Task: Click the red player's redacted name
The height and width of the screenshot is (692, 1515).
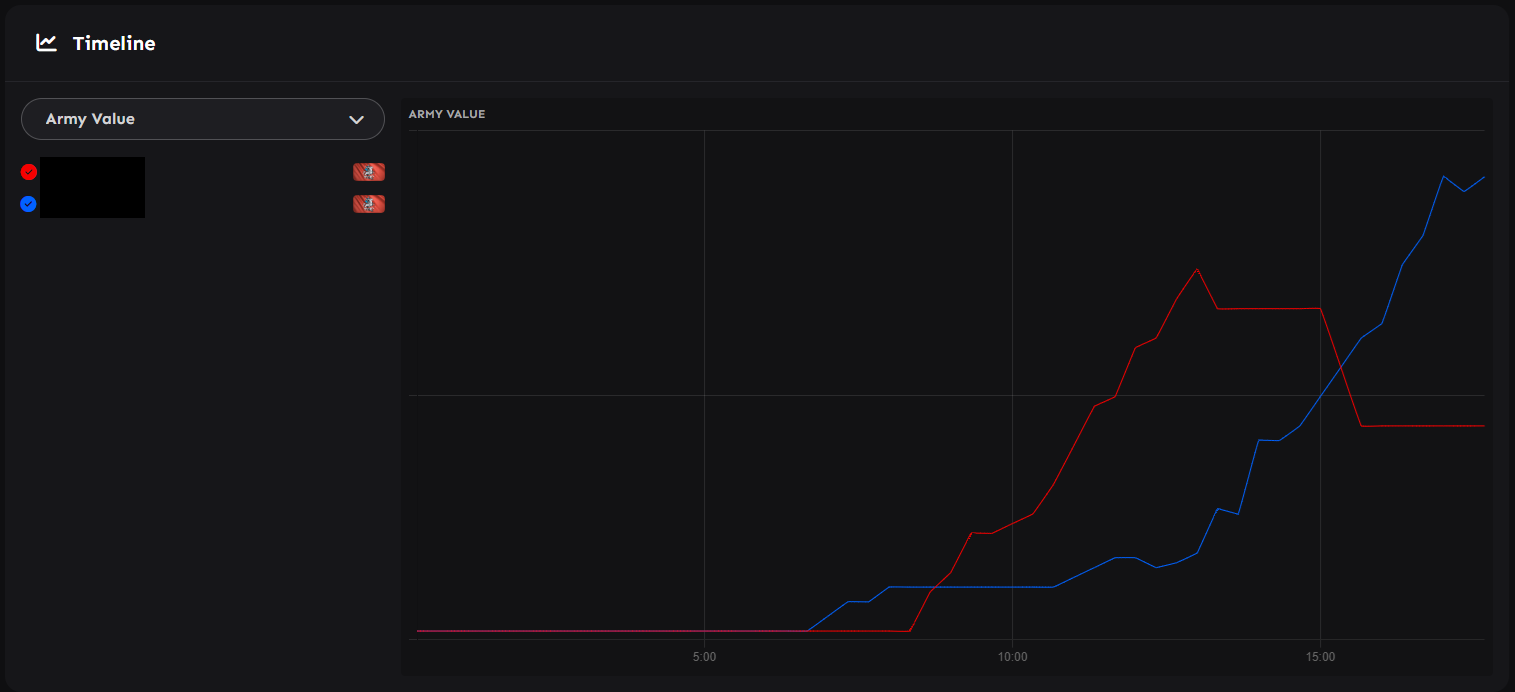Action: click(92, 172)
